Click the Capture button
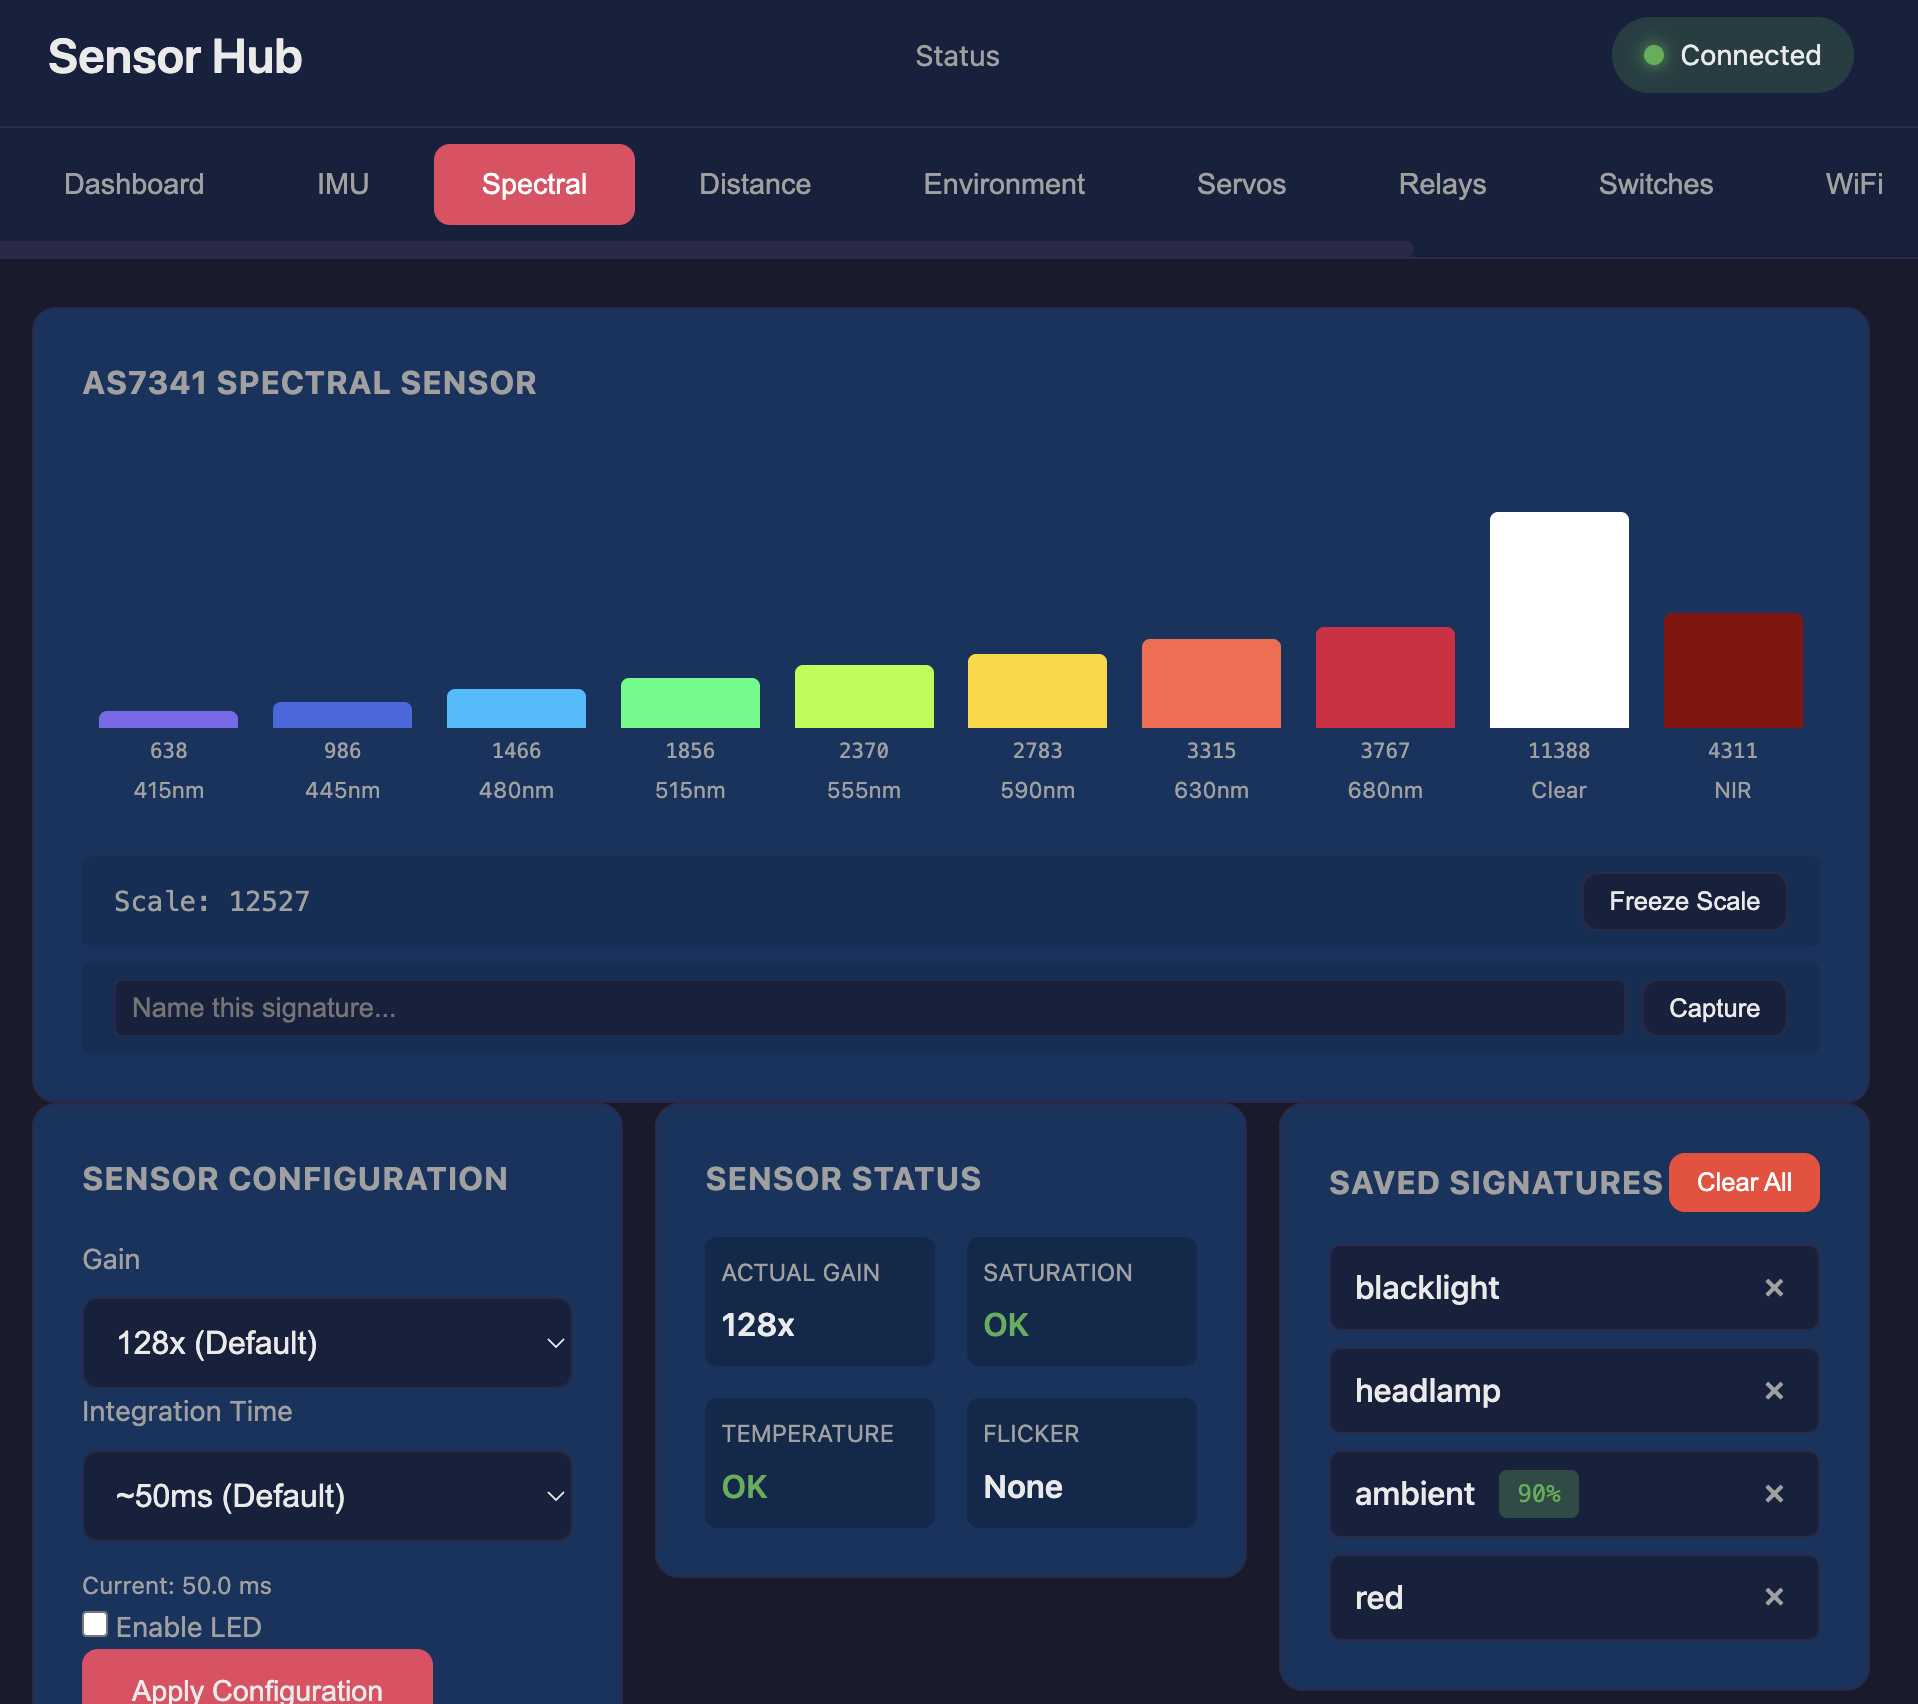The width and height of the screenshot is (1918, 1704). pyautogui.click(x=1713, y=1008)
